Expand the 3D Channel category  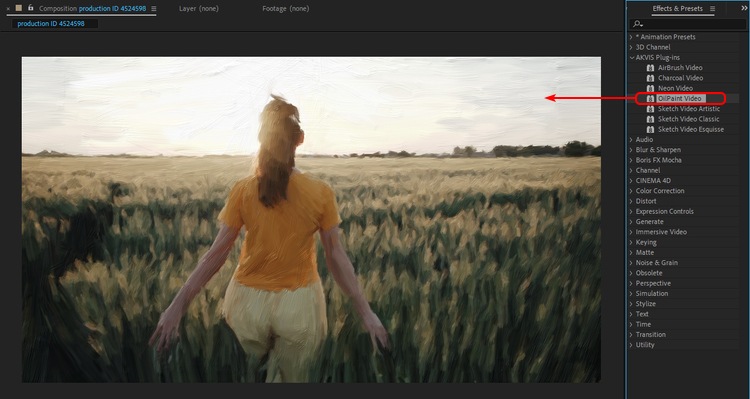click(x=631, y=47)
